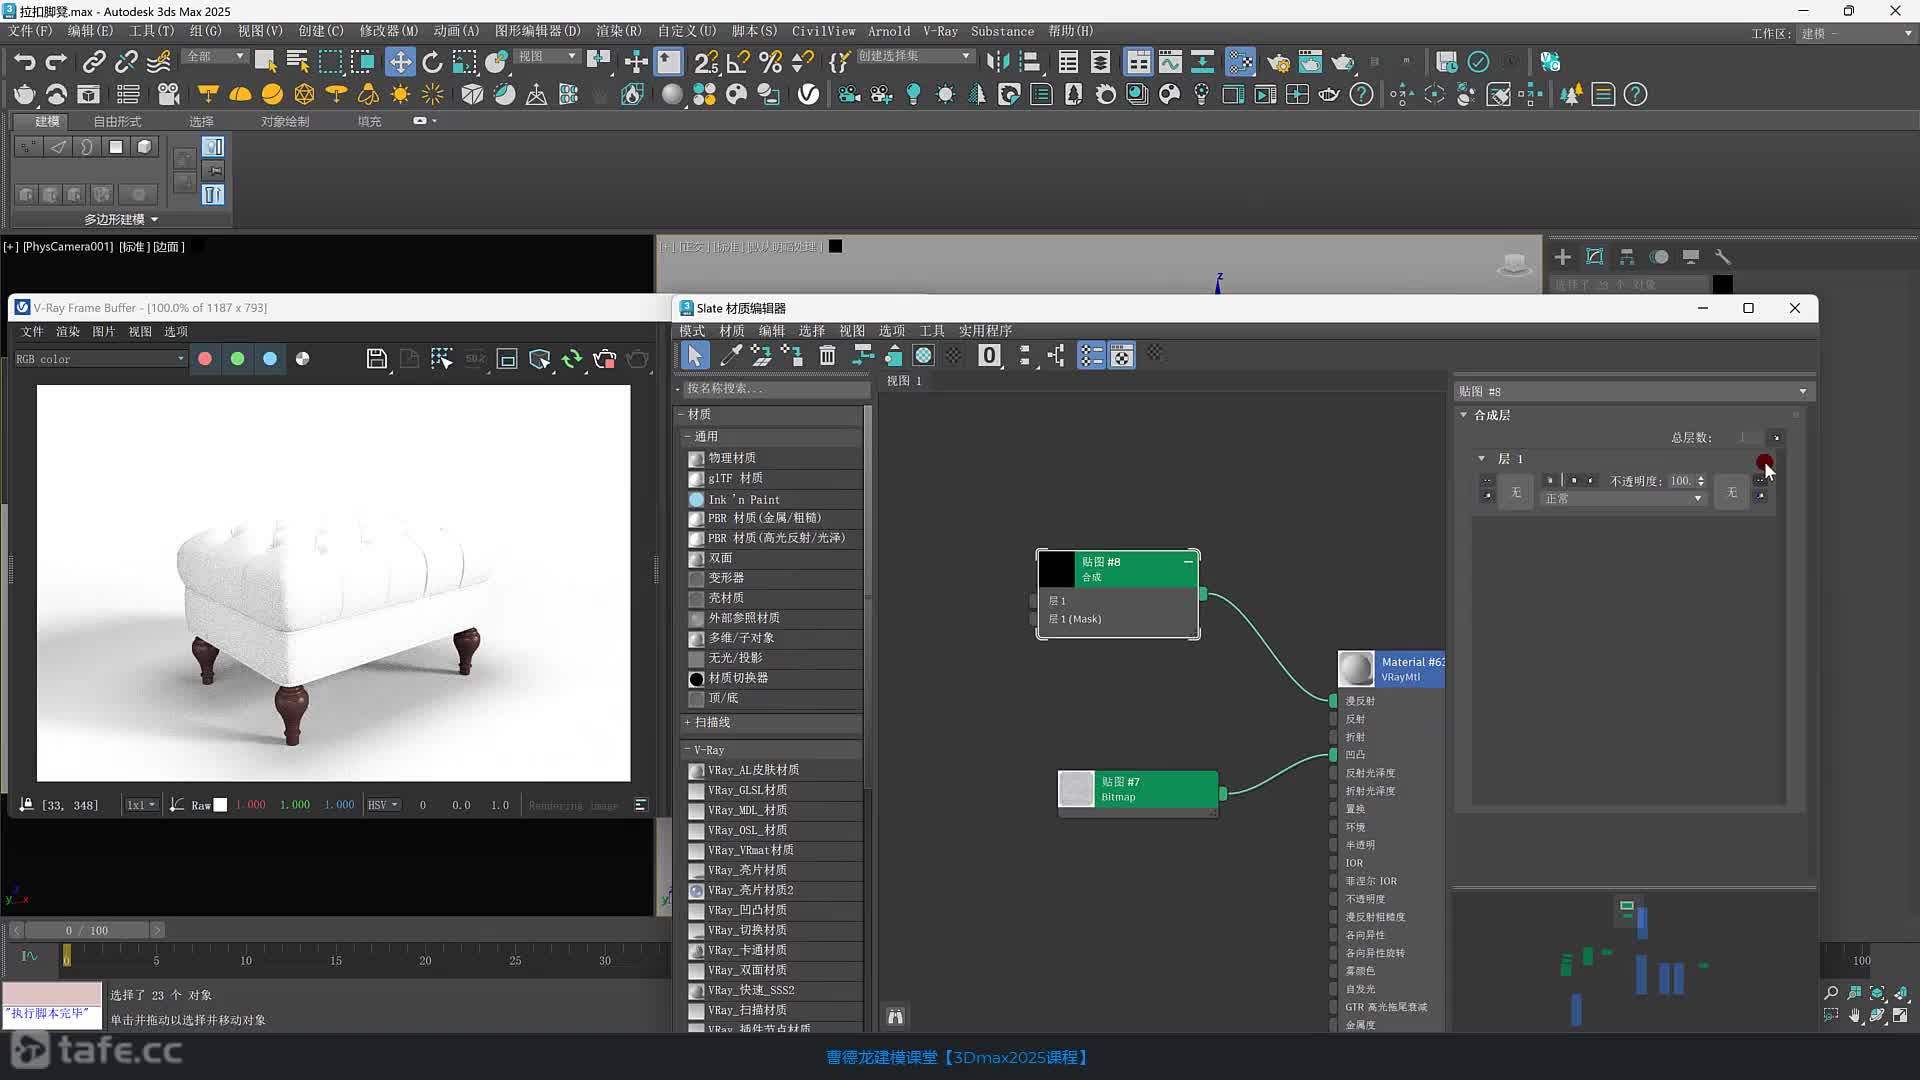
Task: Select the arrow Select Tool in Slate editor
Action: pyautogui.click(x=695, y=355)
